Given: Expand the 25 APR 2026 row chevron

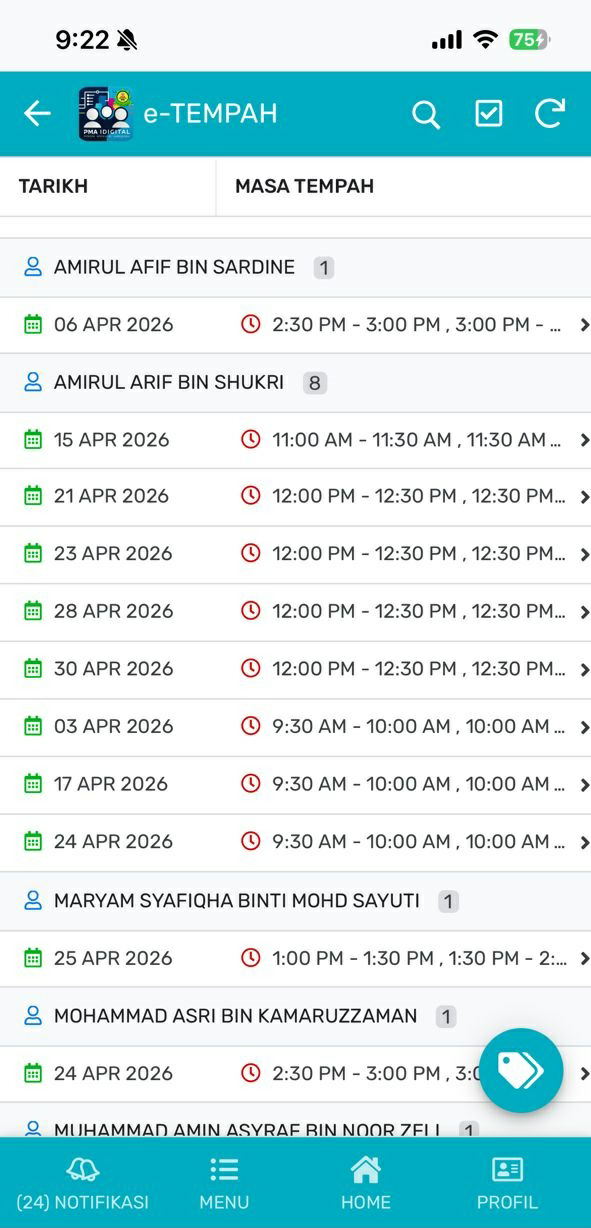Looking at the screenshot, I should (x=584, y=959).
